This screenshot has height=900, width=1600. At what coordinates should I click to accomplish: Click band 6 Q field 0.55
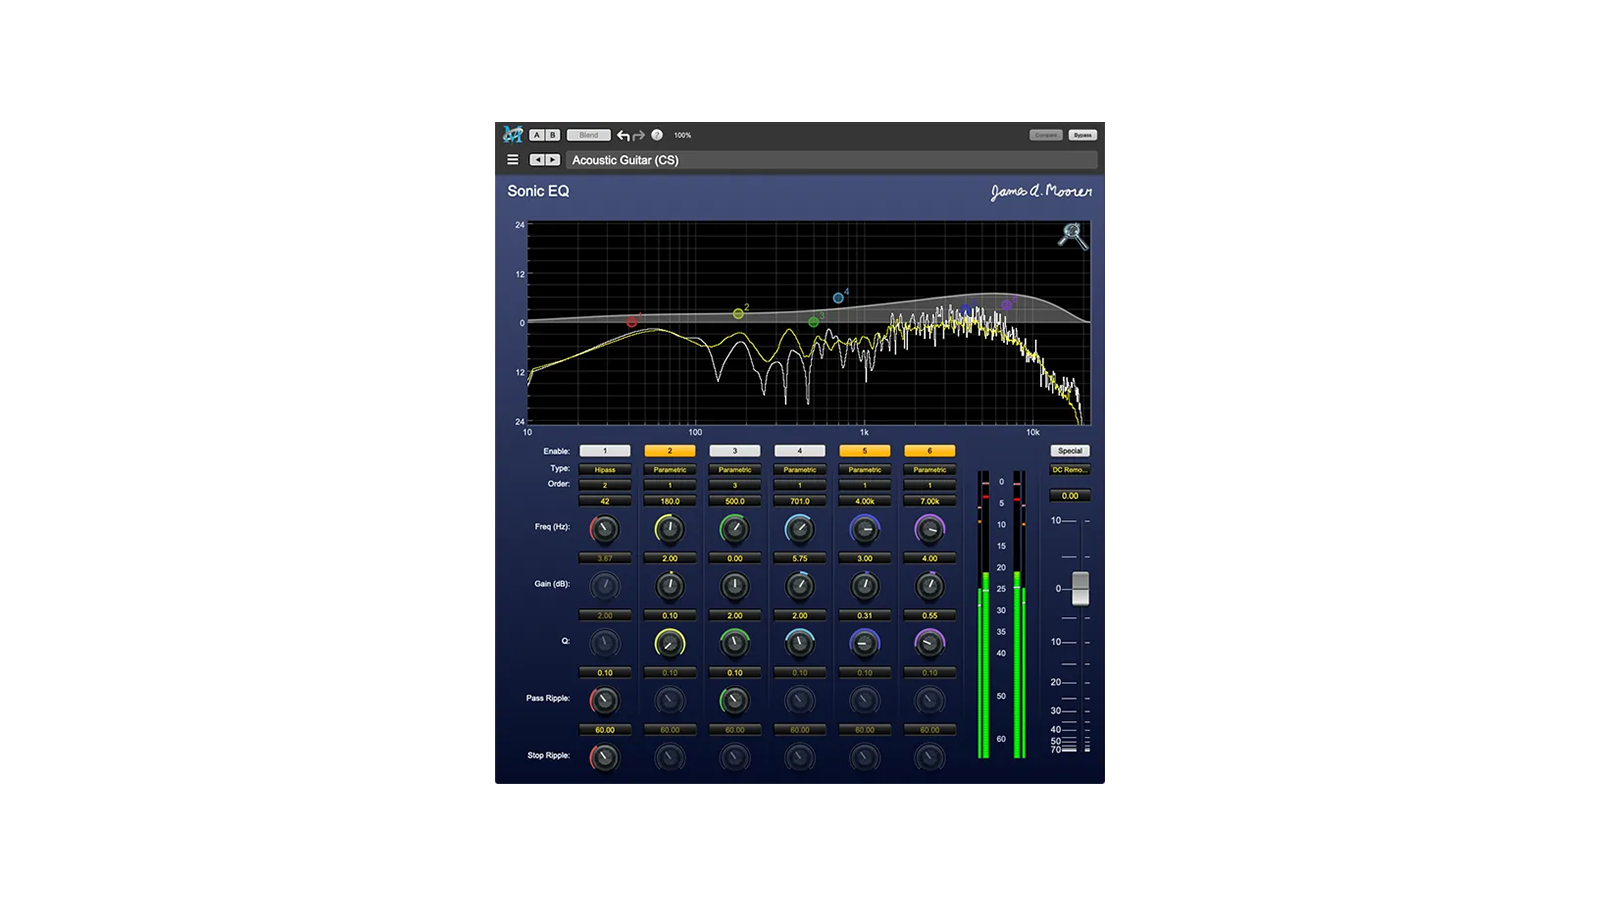pyautogui.click(x=930, y=615)
